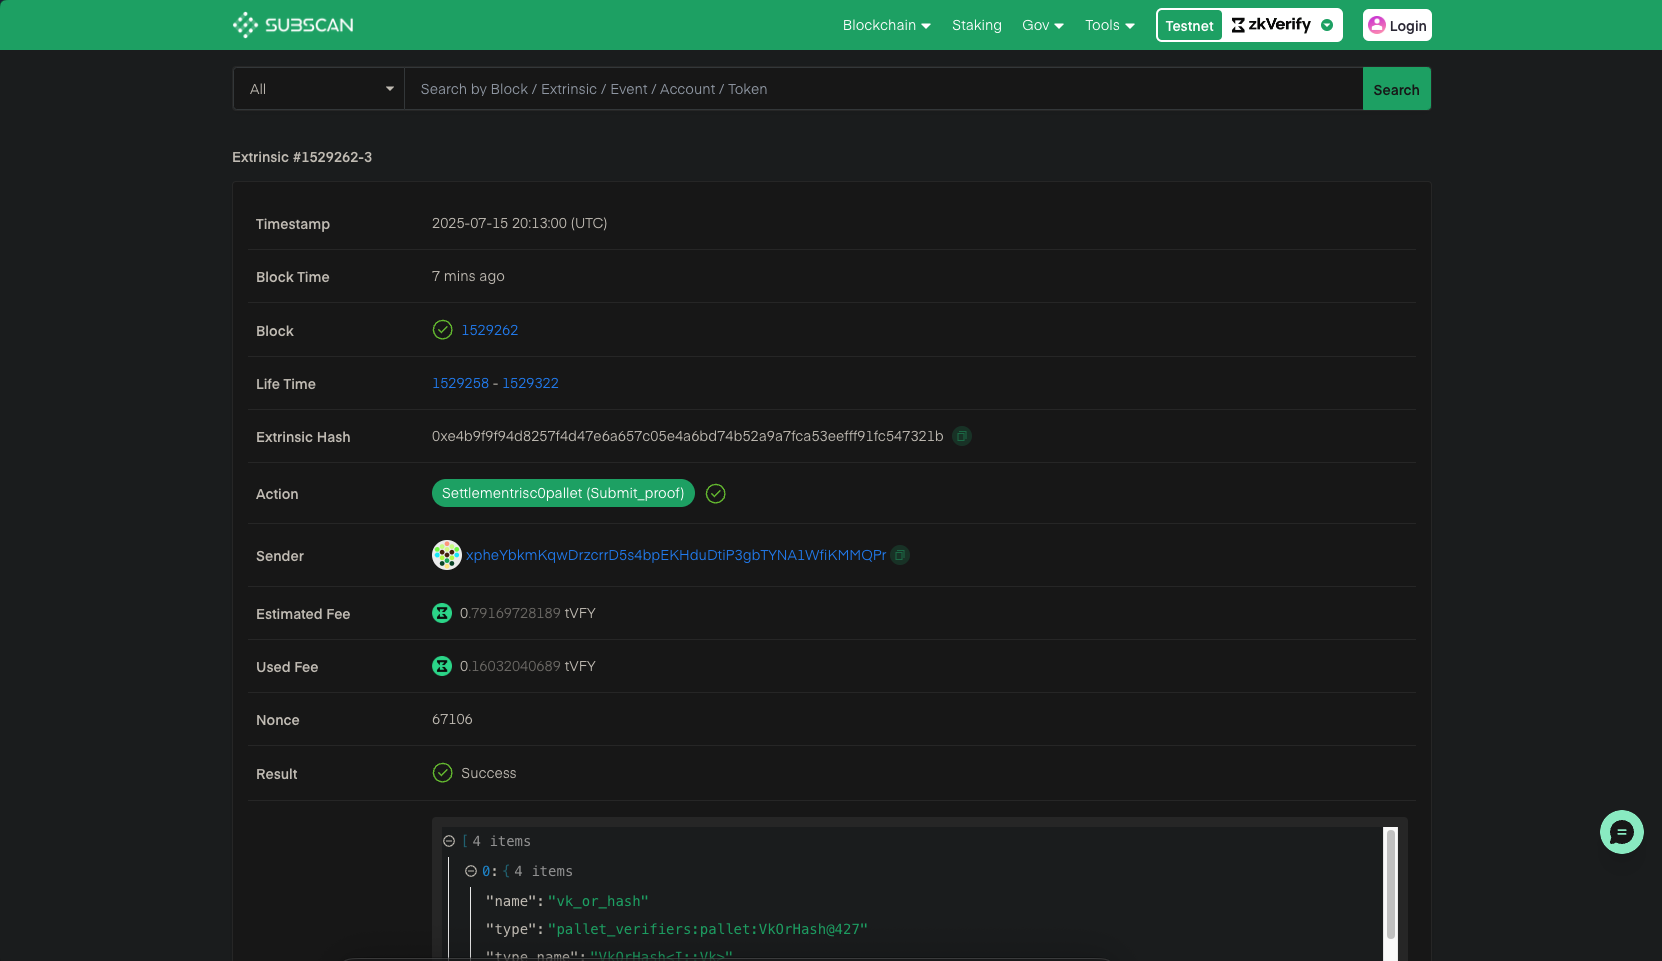Open the All search filter dropdown

[319, 89]
